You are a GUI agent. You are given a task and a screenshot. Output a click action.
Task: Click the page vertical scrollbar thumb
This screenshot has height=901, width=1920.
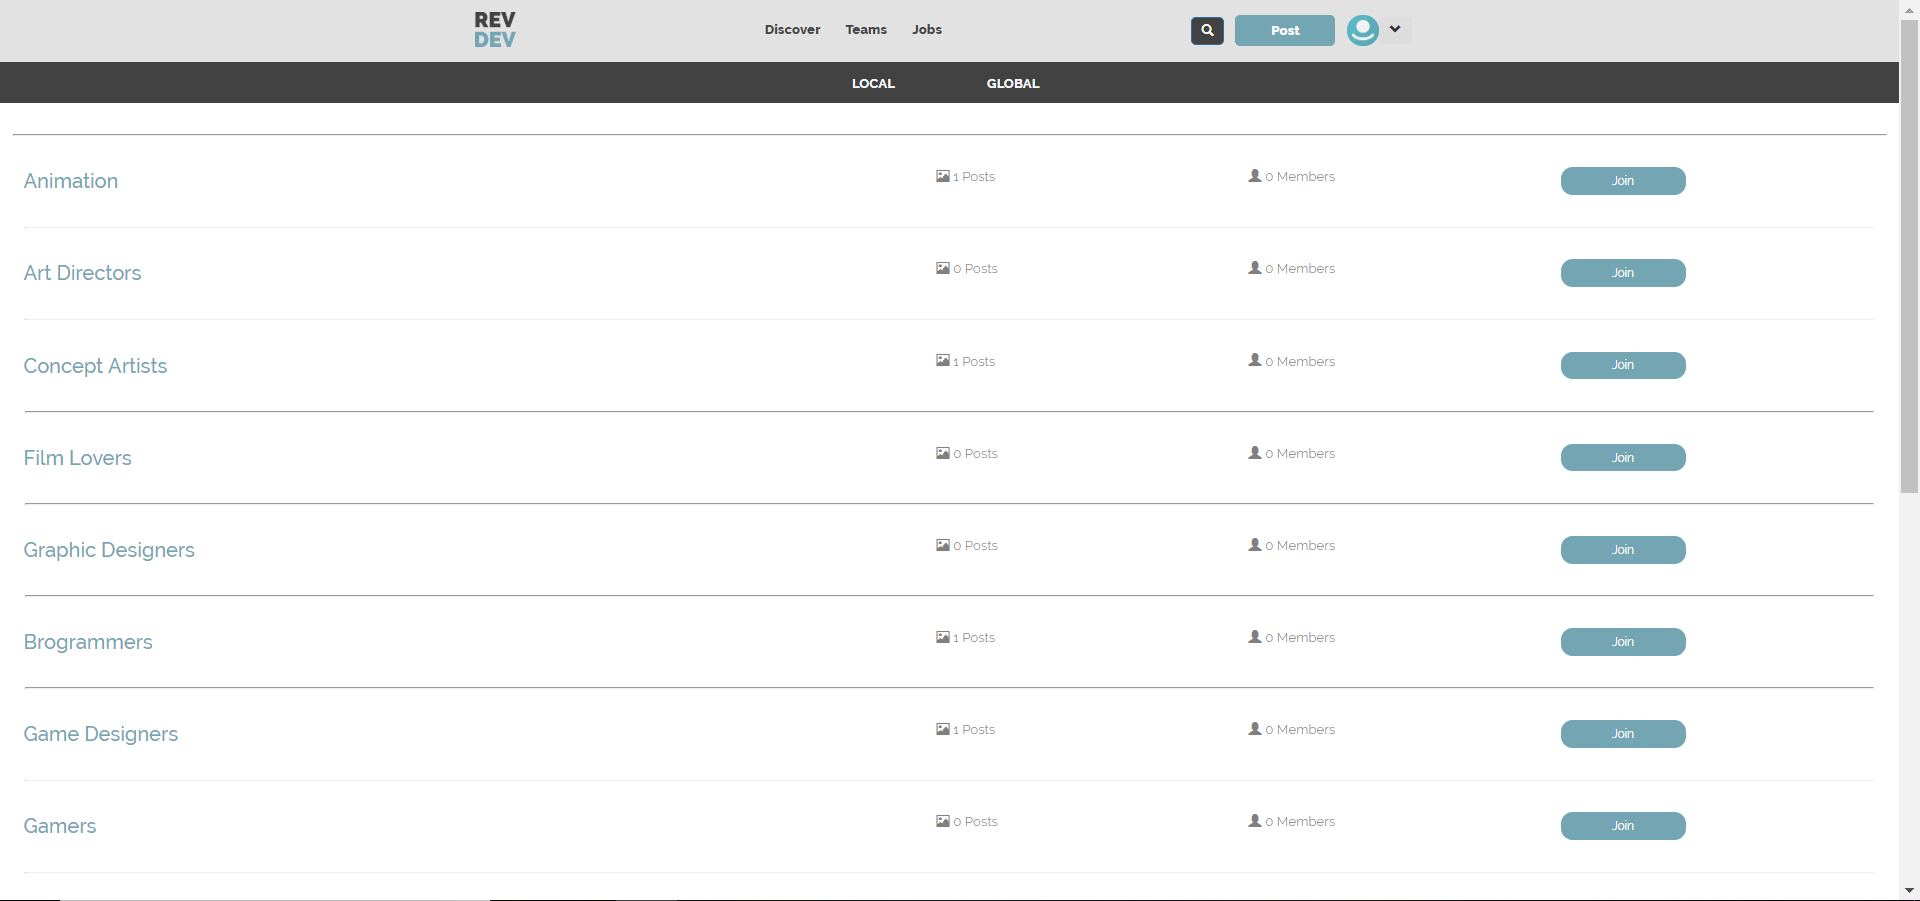(1909, 255)
